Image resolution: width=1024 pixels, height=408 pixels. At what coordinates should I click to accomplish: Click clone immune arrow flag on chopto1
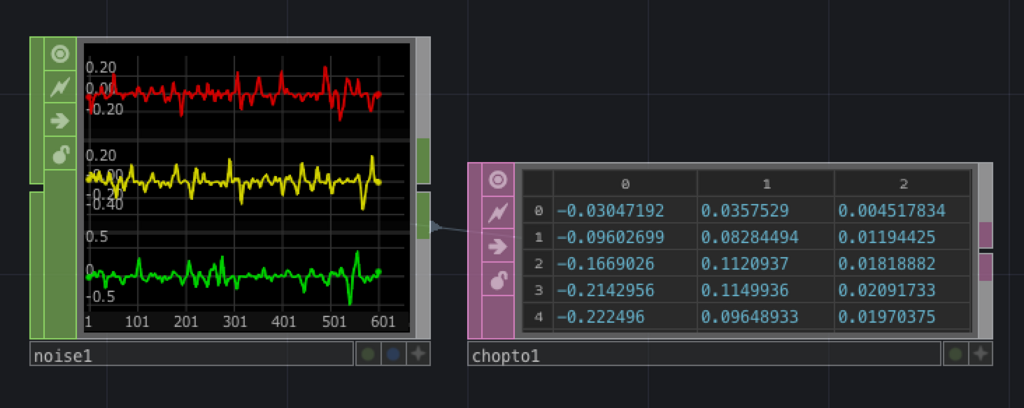coord(498,246)
